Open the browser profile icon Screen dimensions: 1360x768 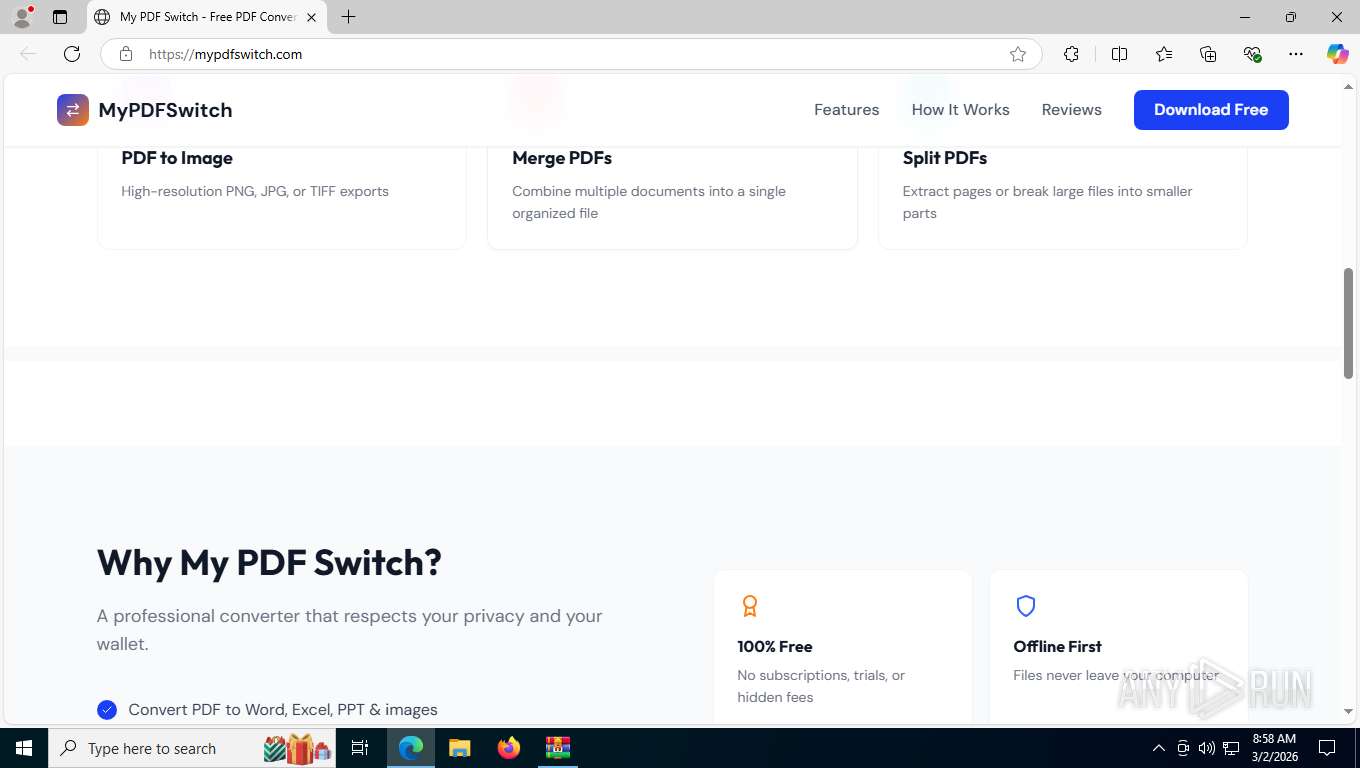22,17
